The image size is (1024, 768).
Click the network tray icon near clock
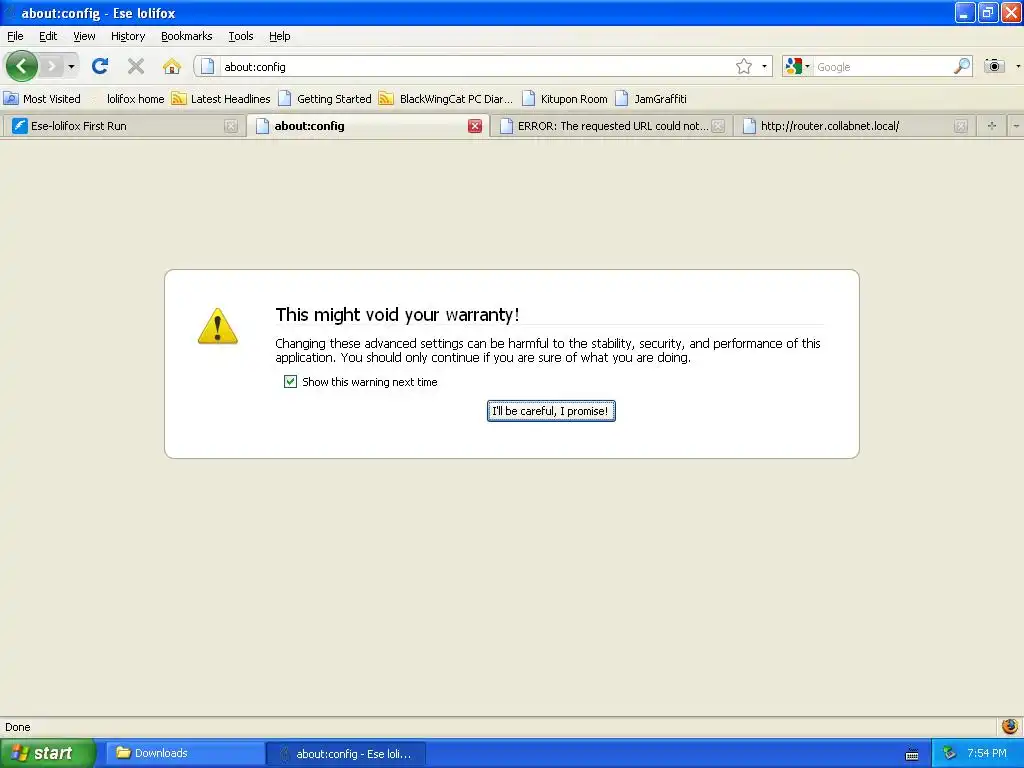point(949,754)
